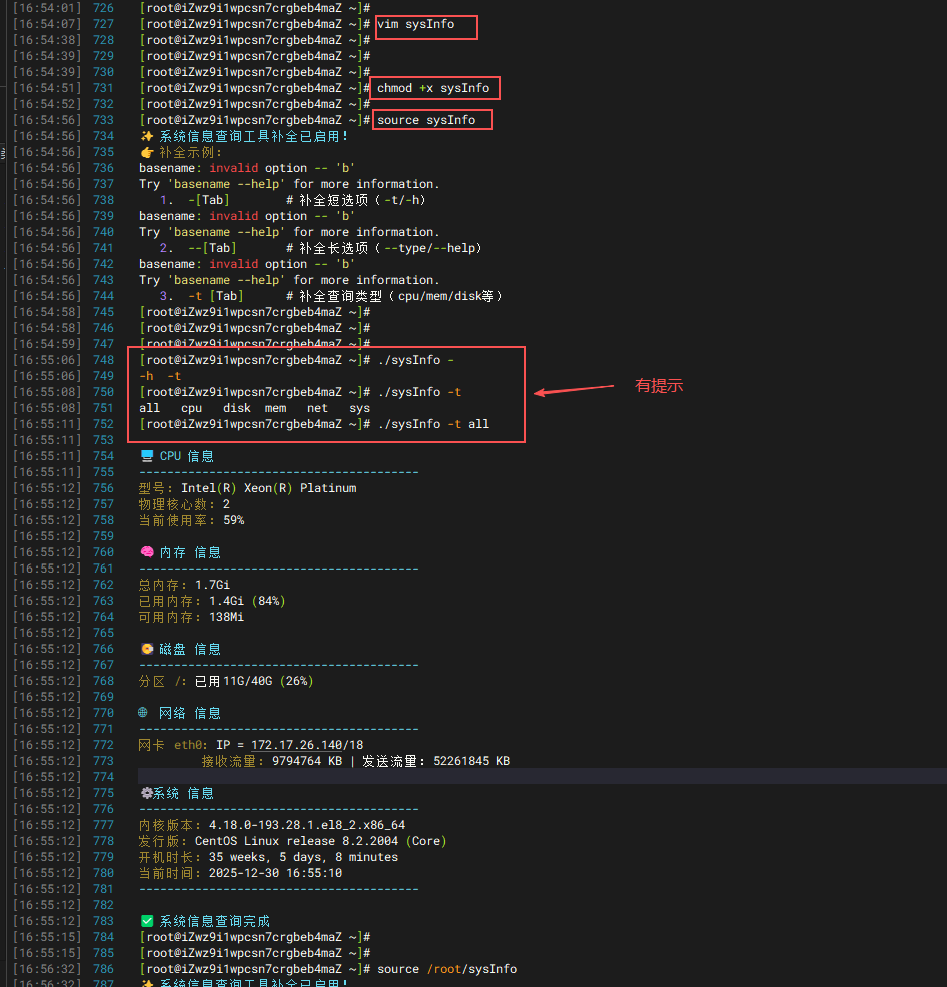Image resolution: width=947 pixels, height=987 pixels.
Task: Click the 'source /root/sysInfo' command text
Action: (447, 969)
